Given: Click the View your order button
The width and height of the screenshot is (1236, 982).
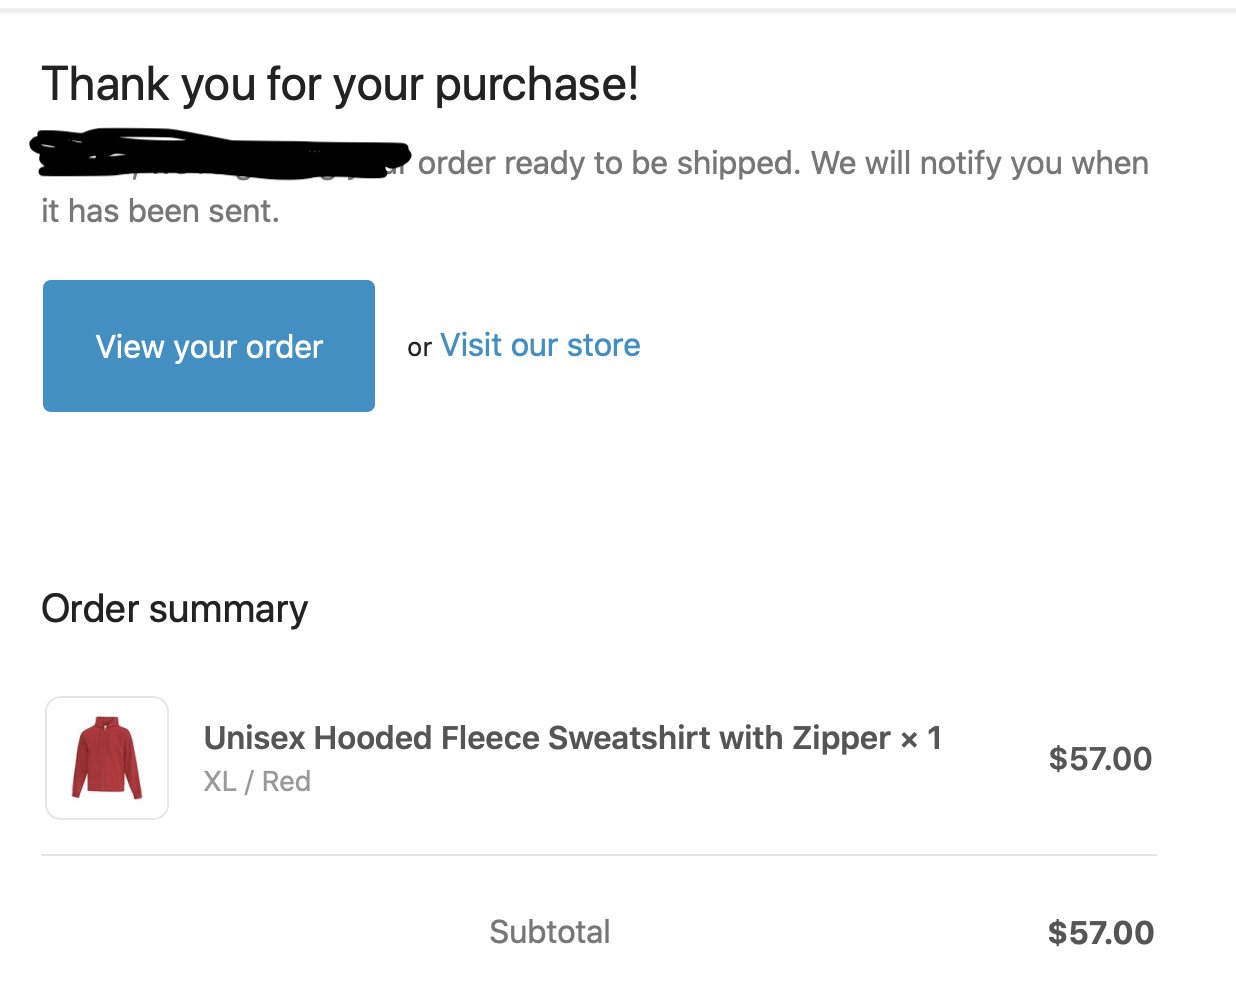Looking at the screenshot, I should click(x=209, y=346).
